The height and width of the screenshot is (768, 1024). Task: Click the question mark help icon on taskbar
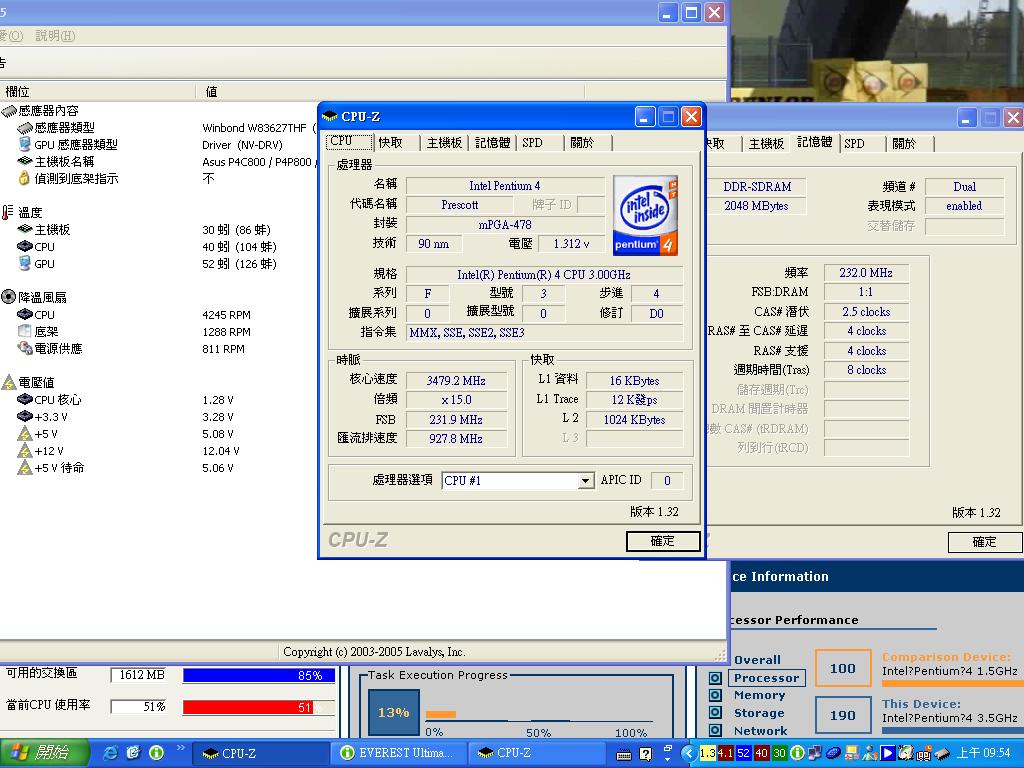(645, 754)
